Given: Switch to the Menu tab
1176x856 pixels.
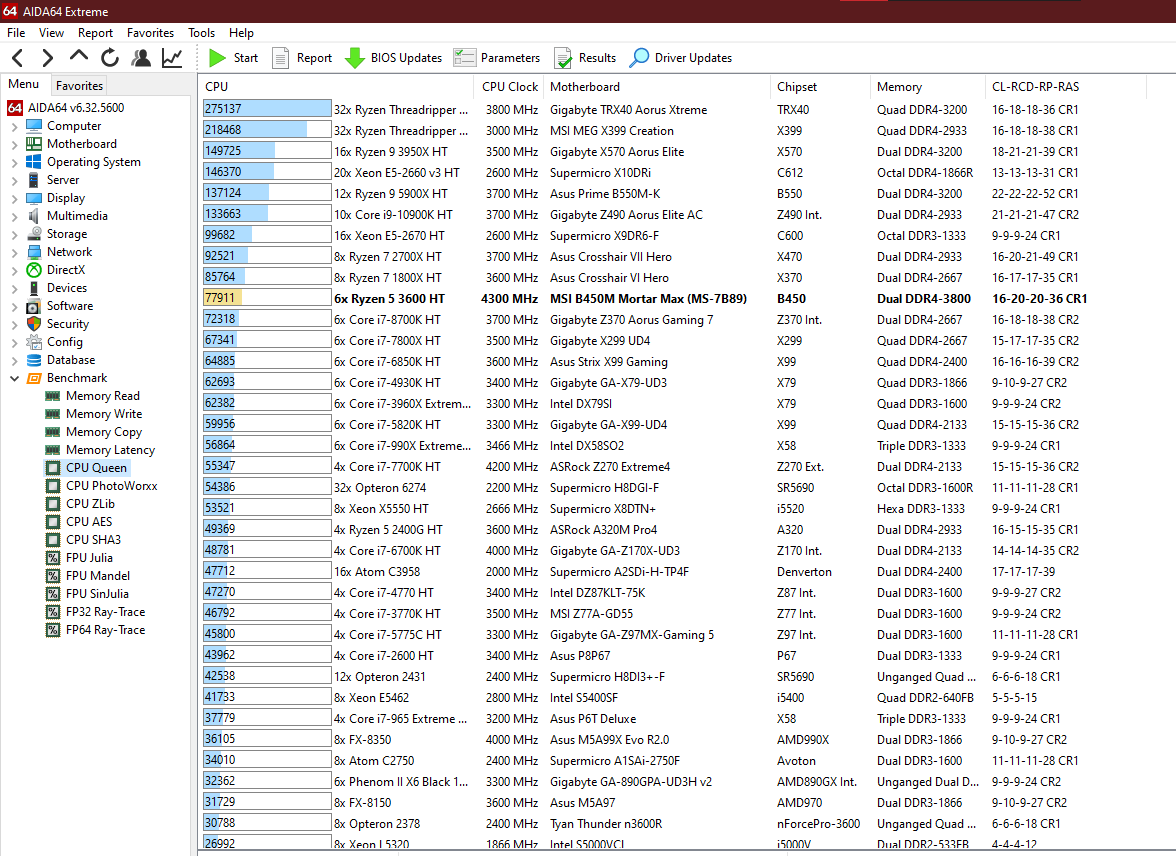Looking at the screenshot, I should (x=23, y=84).
